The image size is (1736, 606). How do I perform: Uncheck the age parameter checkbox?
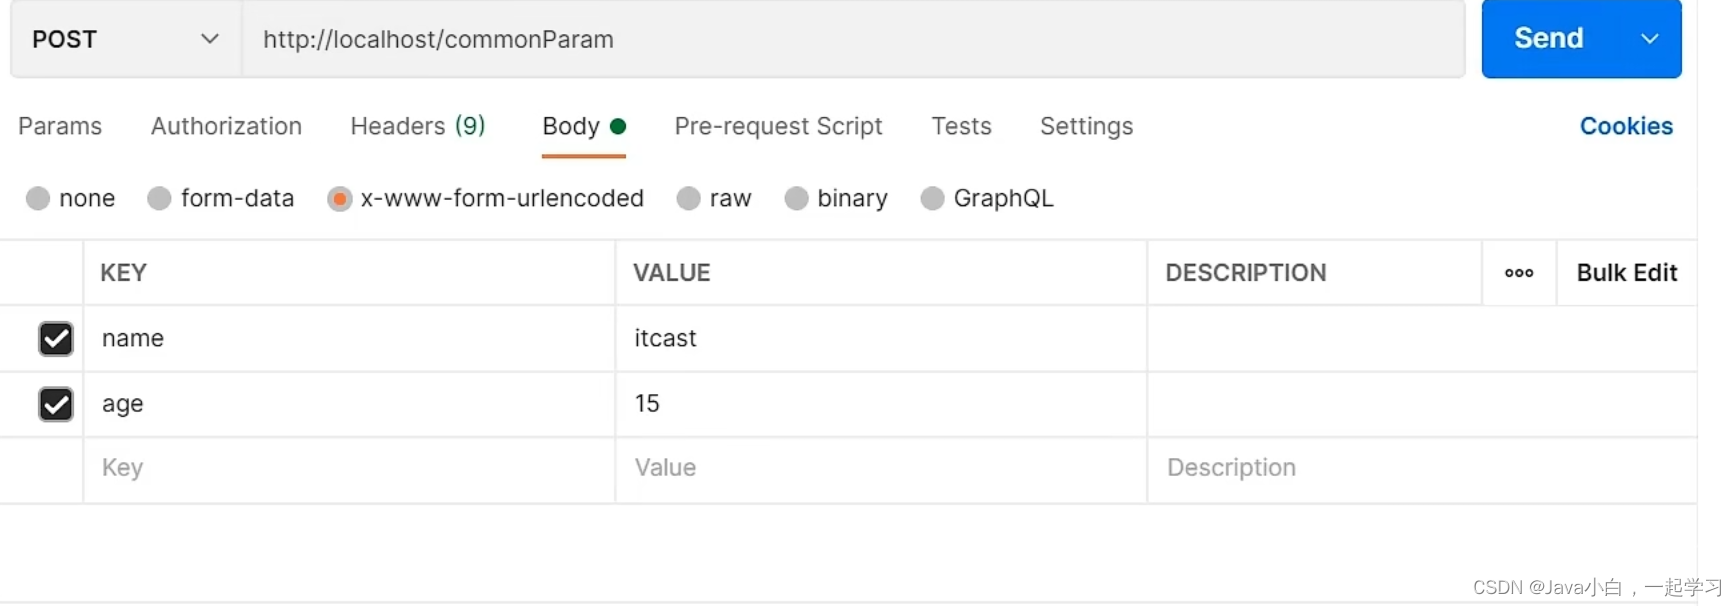56,404
